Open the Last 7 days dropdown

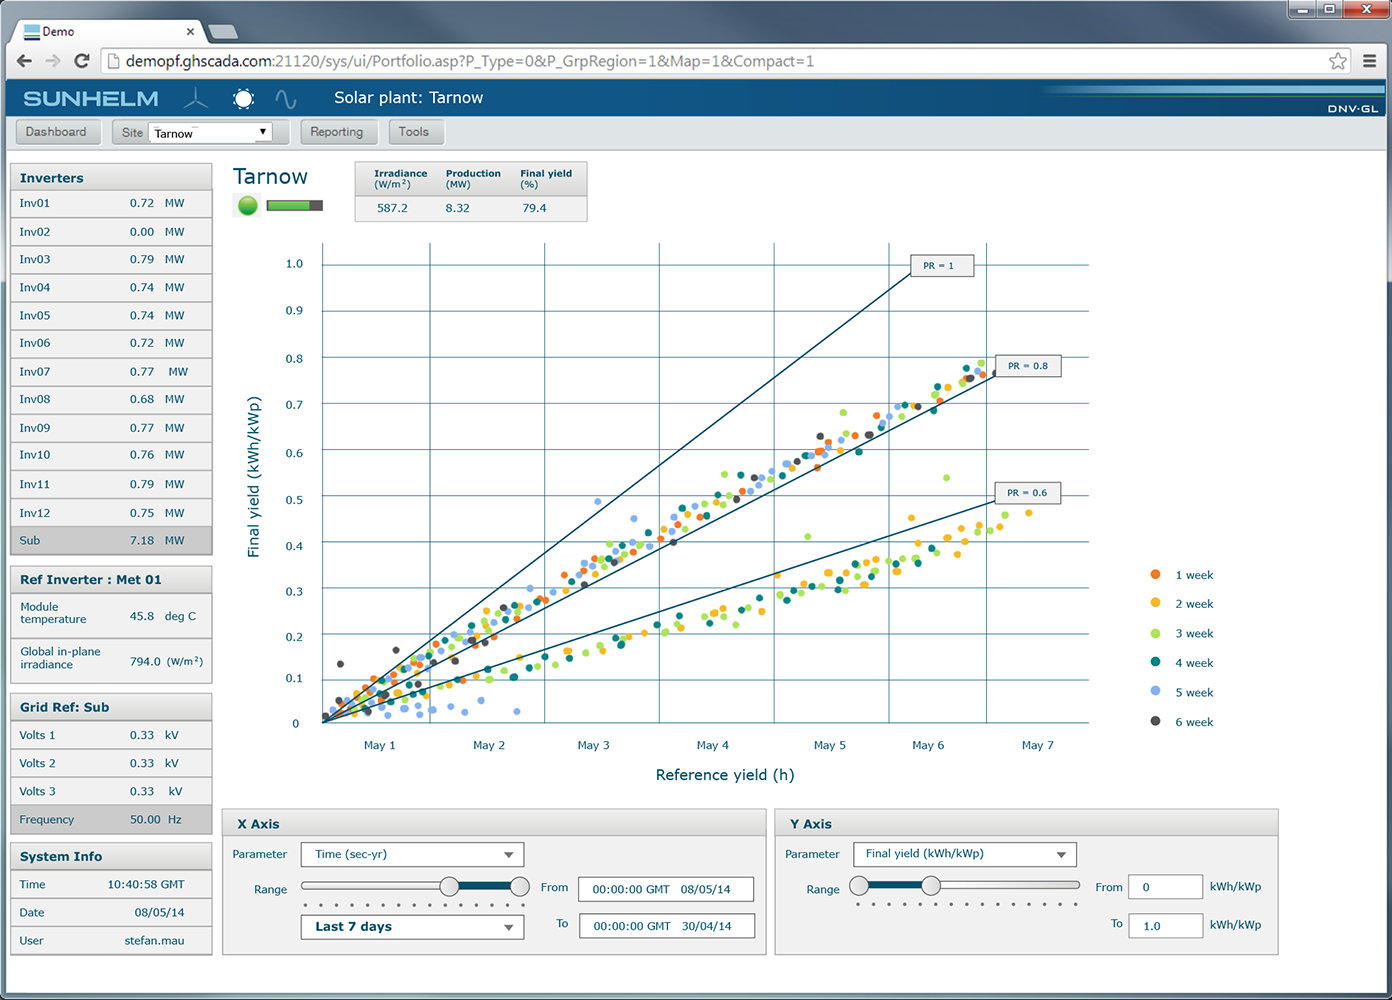click(x=412, y=927)
